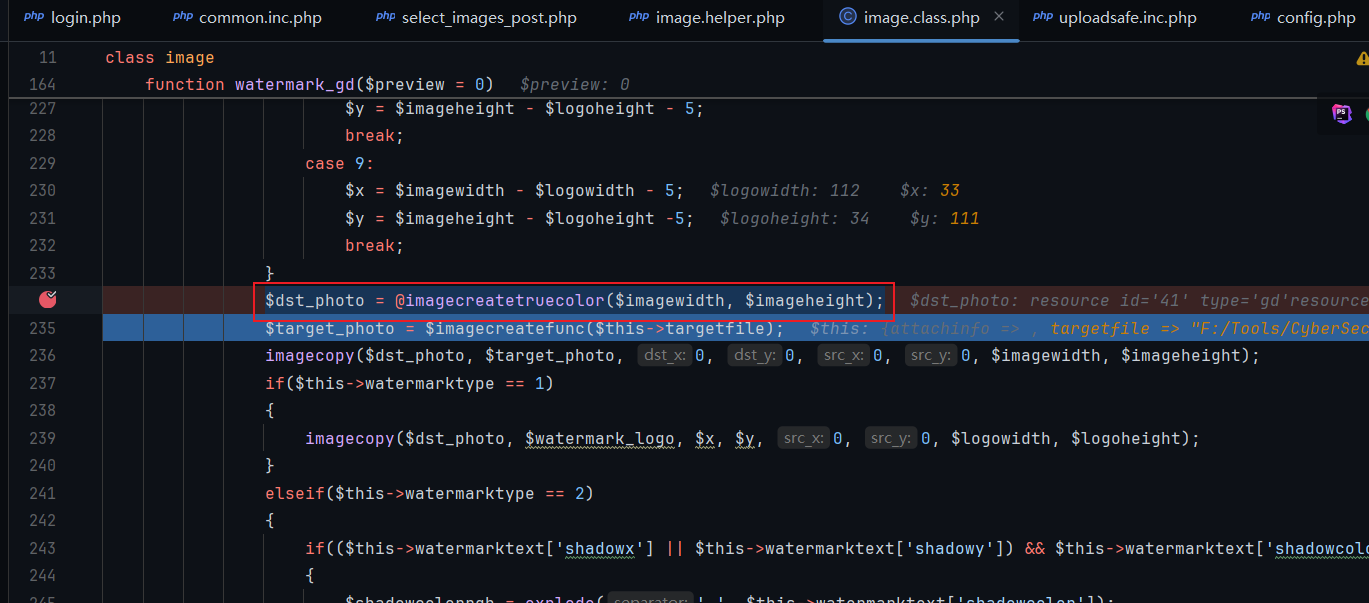
Task: Click the yellow inspection warning icon
Action: 1362,59
